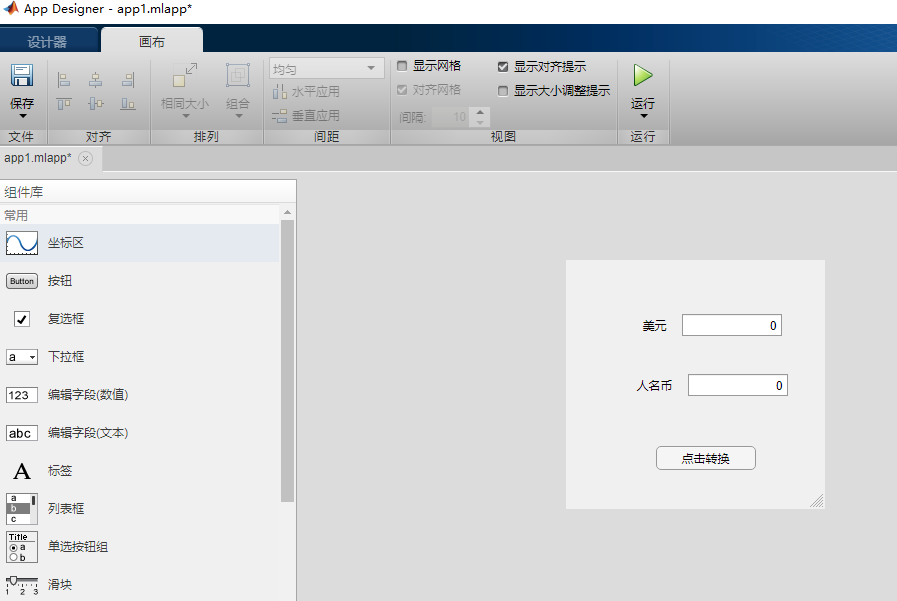Select the 按钮 Button component icon
Viewport: 897px width, 601px height.
[x=22, y=281]
